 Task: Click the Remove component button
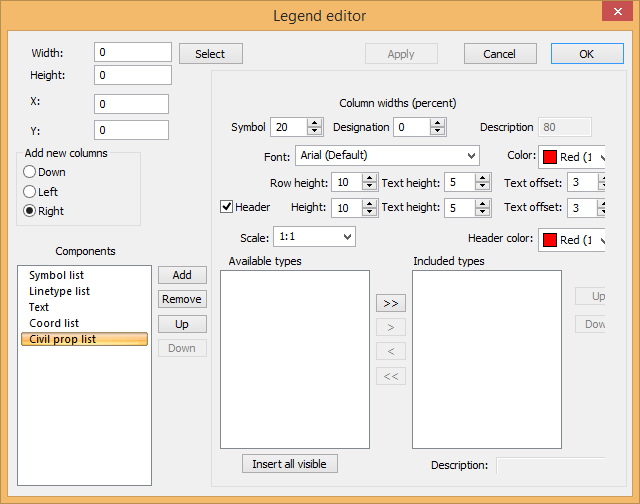182,299
